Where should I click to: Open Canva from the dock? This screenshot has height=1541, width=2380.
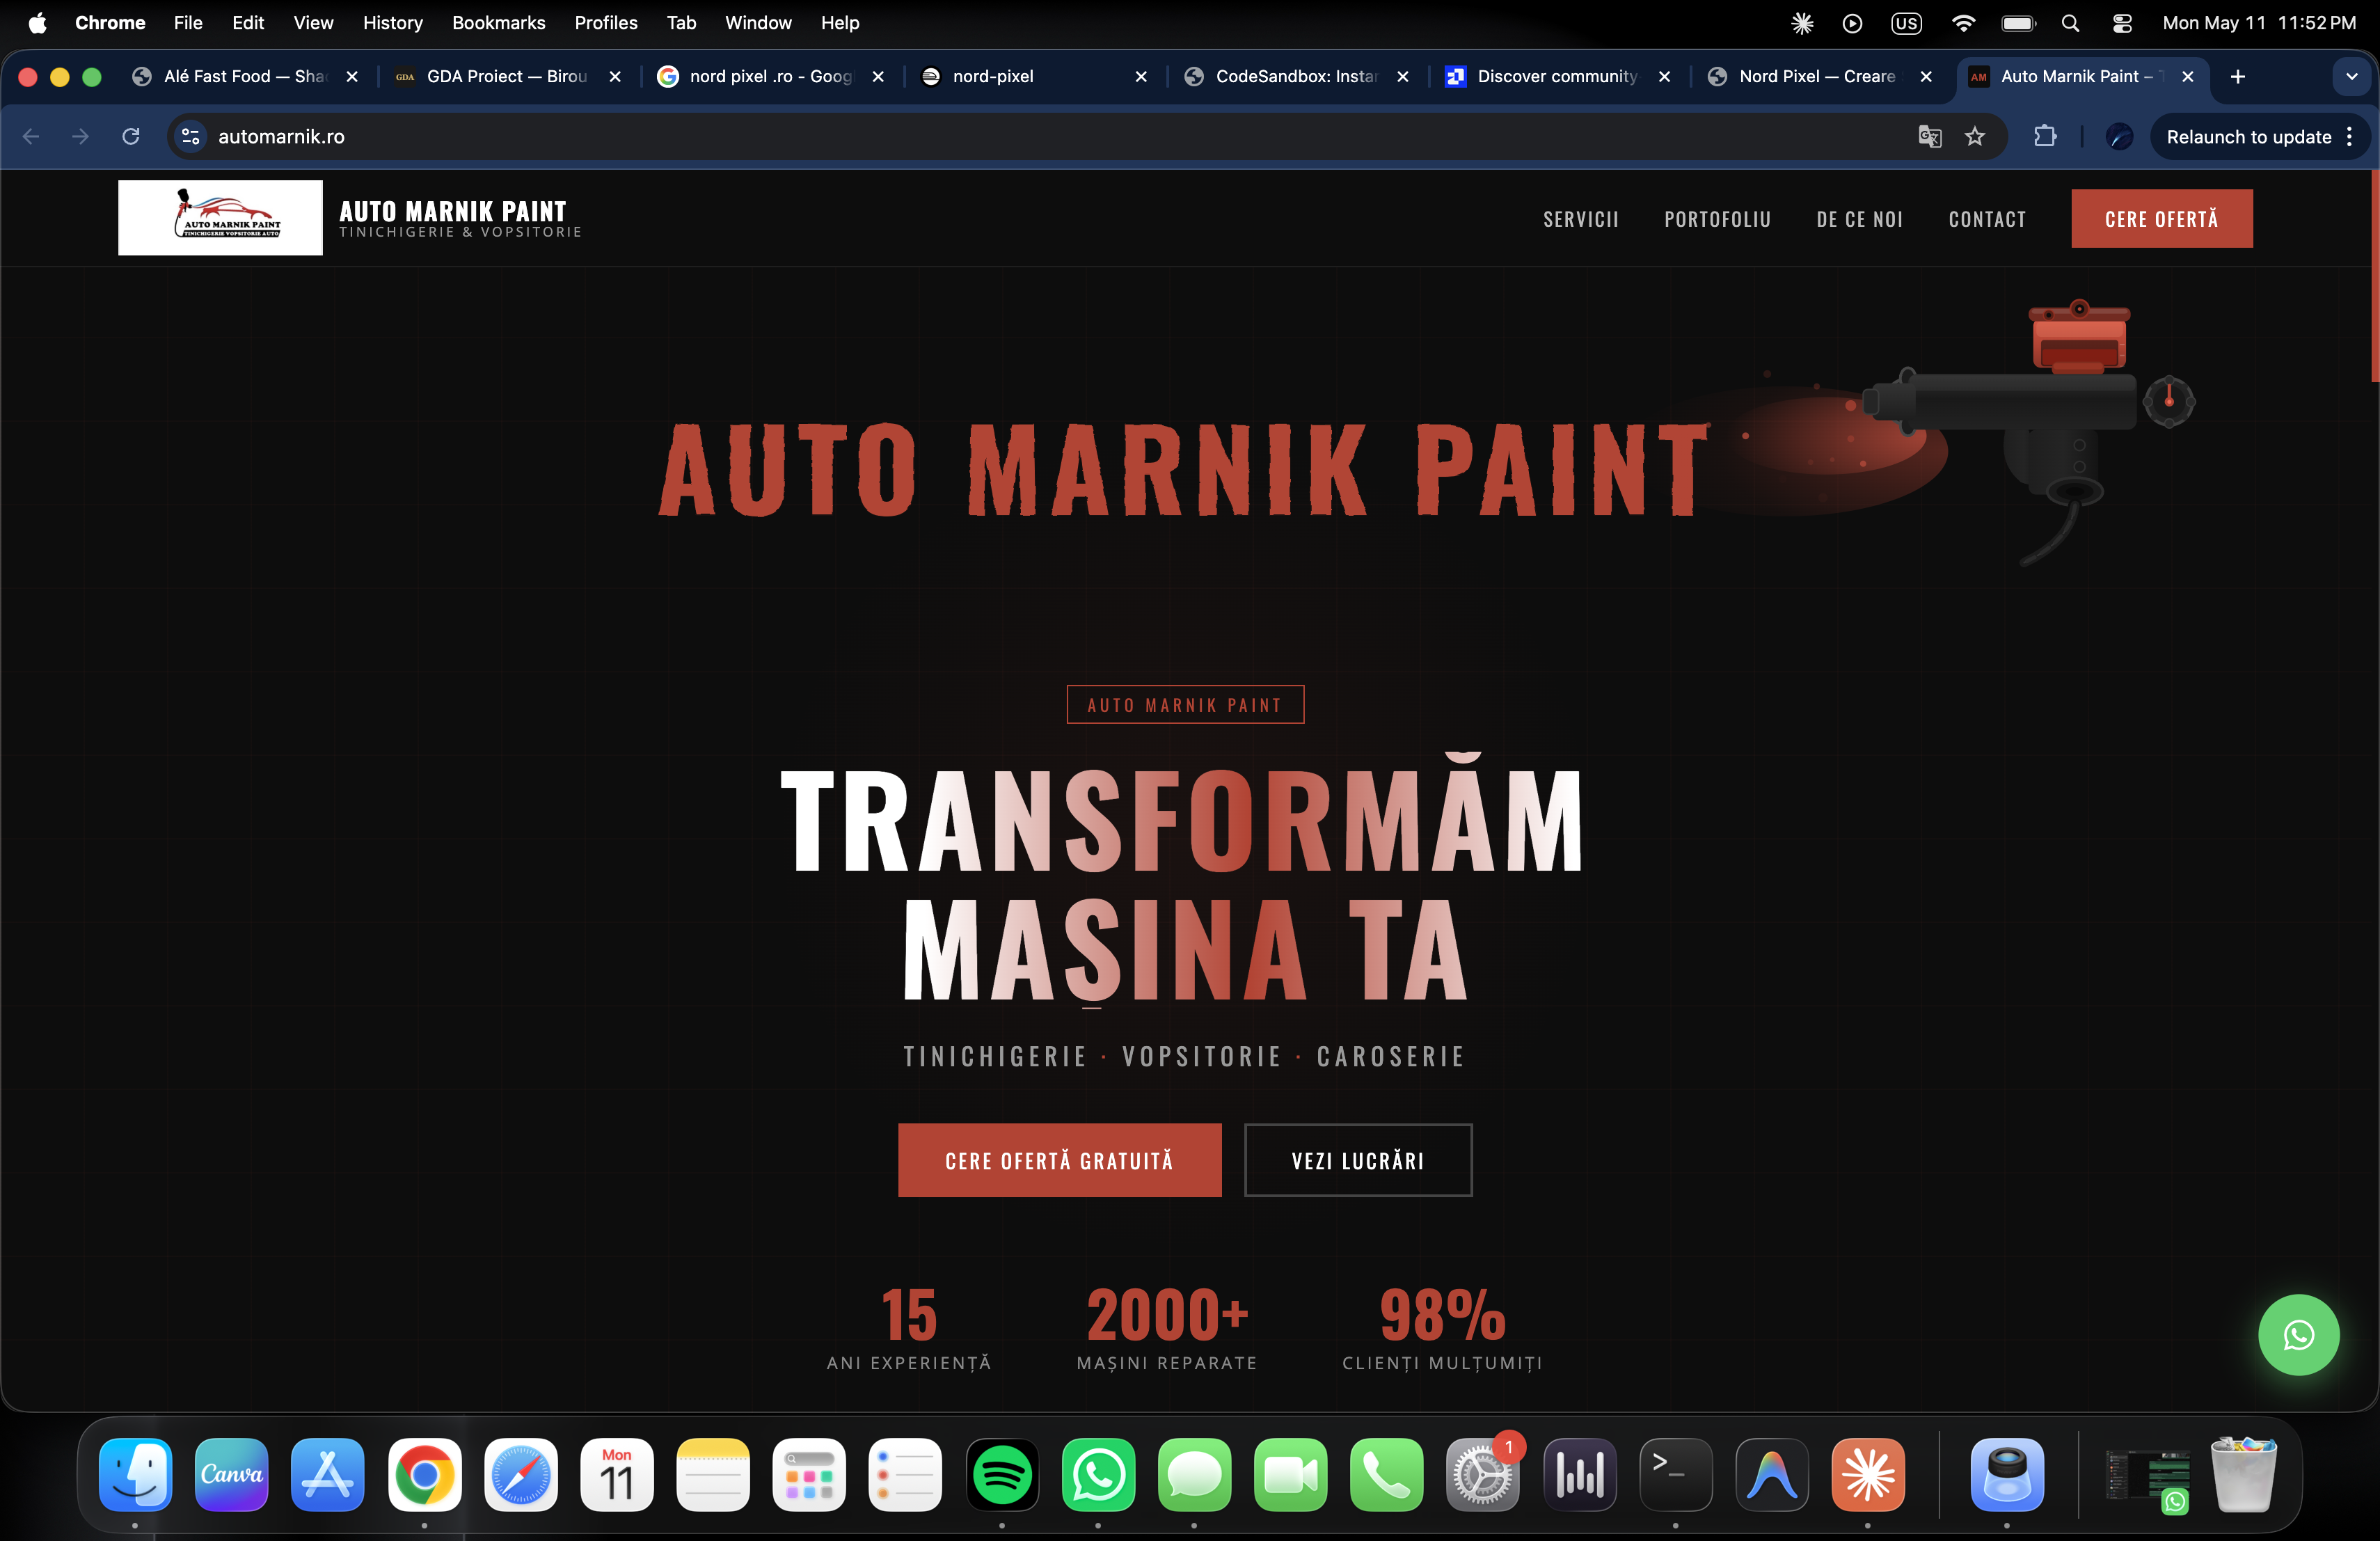pyautogui.click(x=231, y=1474)
